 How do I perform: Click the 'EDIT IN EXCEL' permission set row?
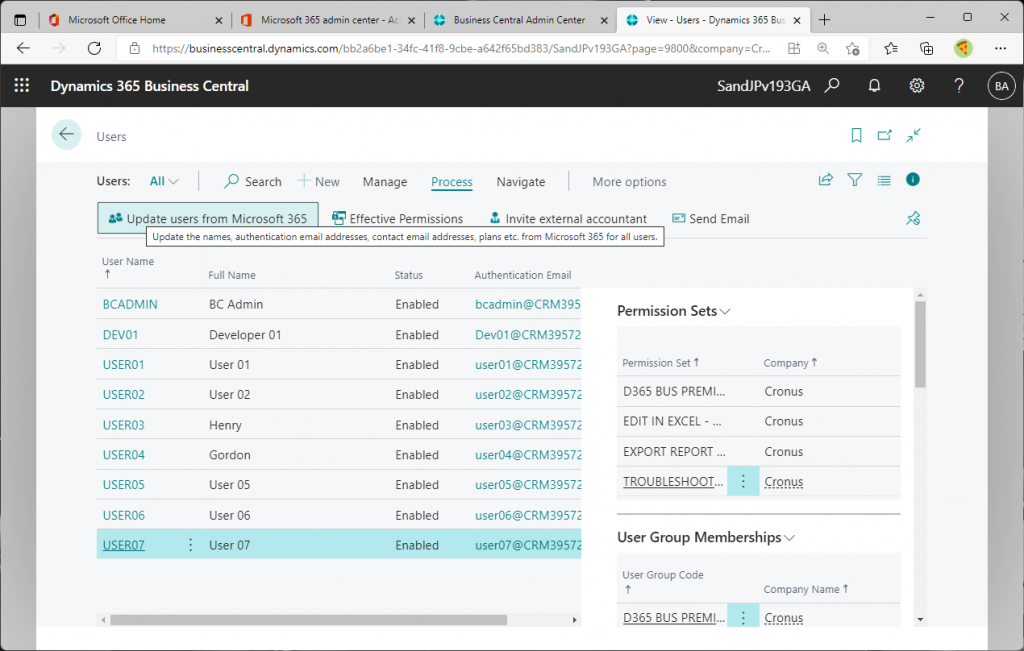(x=758, y=421)
